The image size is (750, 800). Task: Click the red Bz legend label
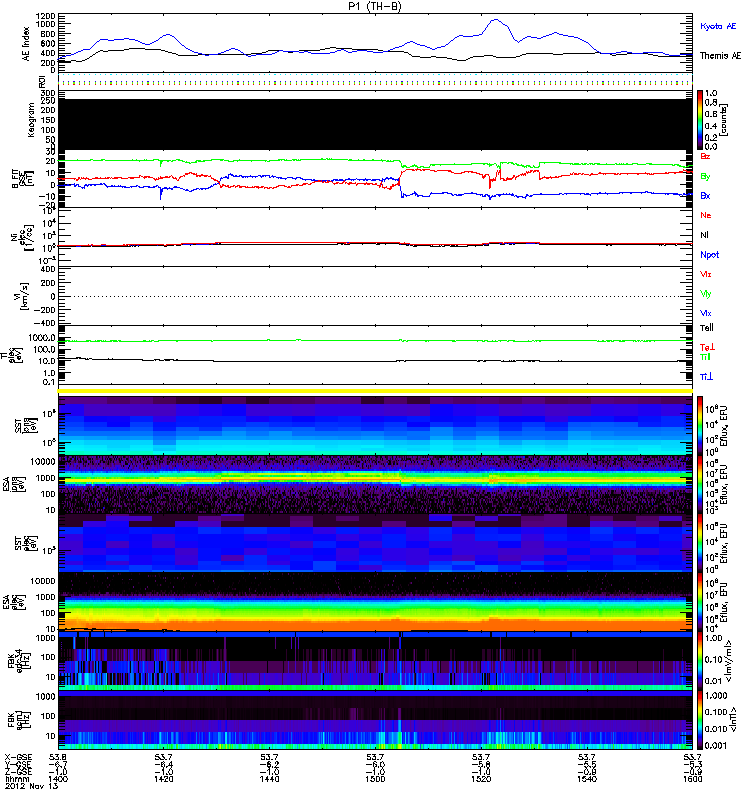click(705, 157)
